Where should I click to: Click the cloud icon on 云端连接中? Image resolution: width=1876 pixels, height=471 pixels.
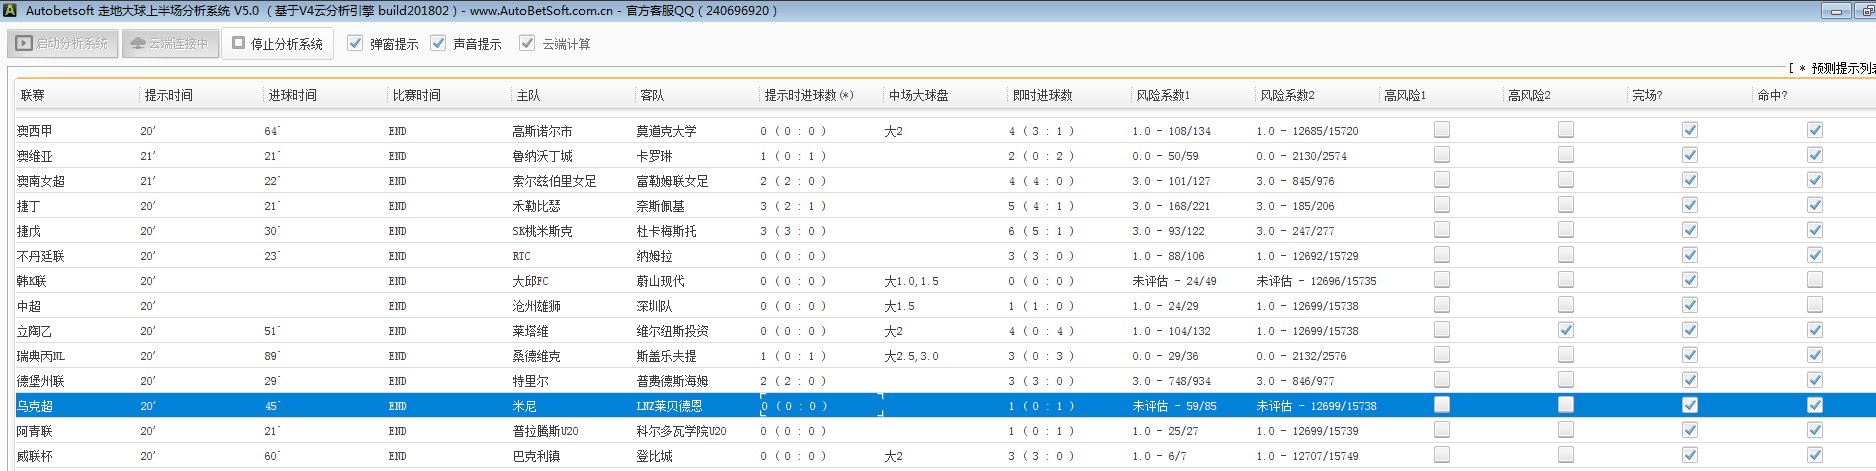click(x=138, y=44)
